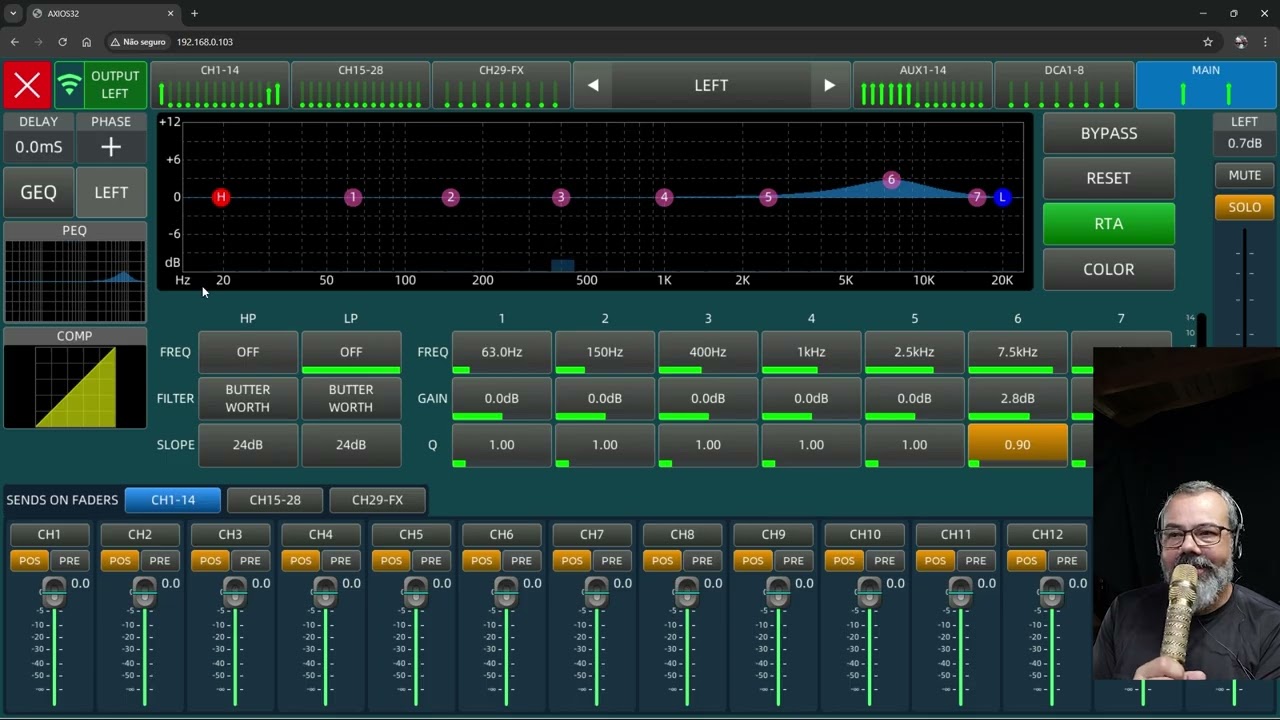Screen dimensions: 1280x720
Task: Switch to AUX1-14 meter bank tab
Action: tap(923, 85)
